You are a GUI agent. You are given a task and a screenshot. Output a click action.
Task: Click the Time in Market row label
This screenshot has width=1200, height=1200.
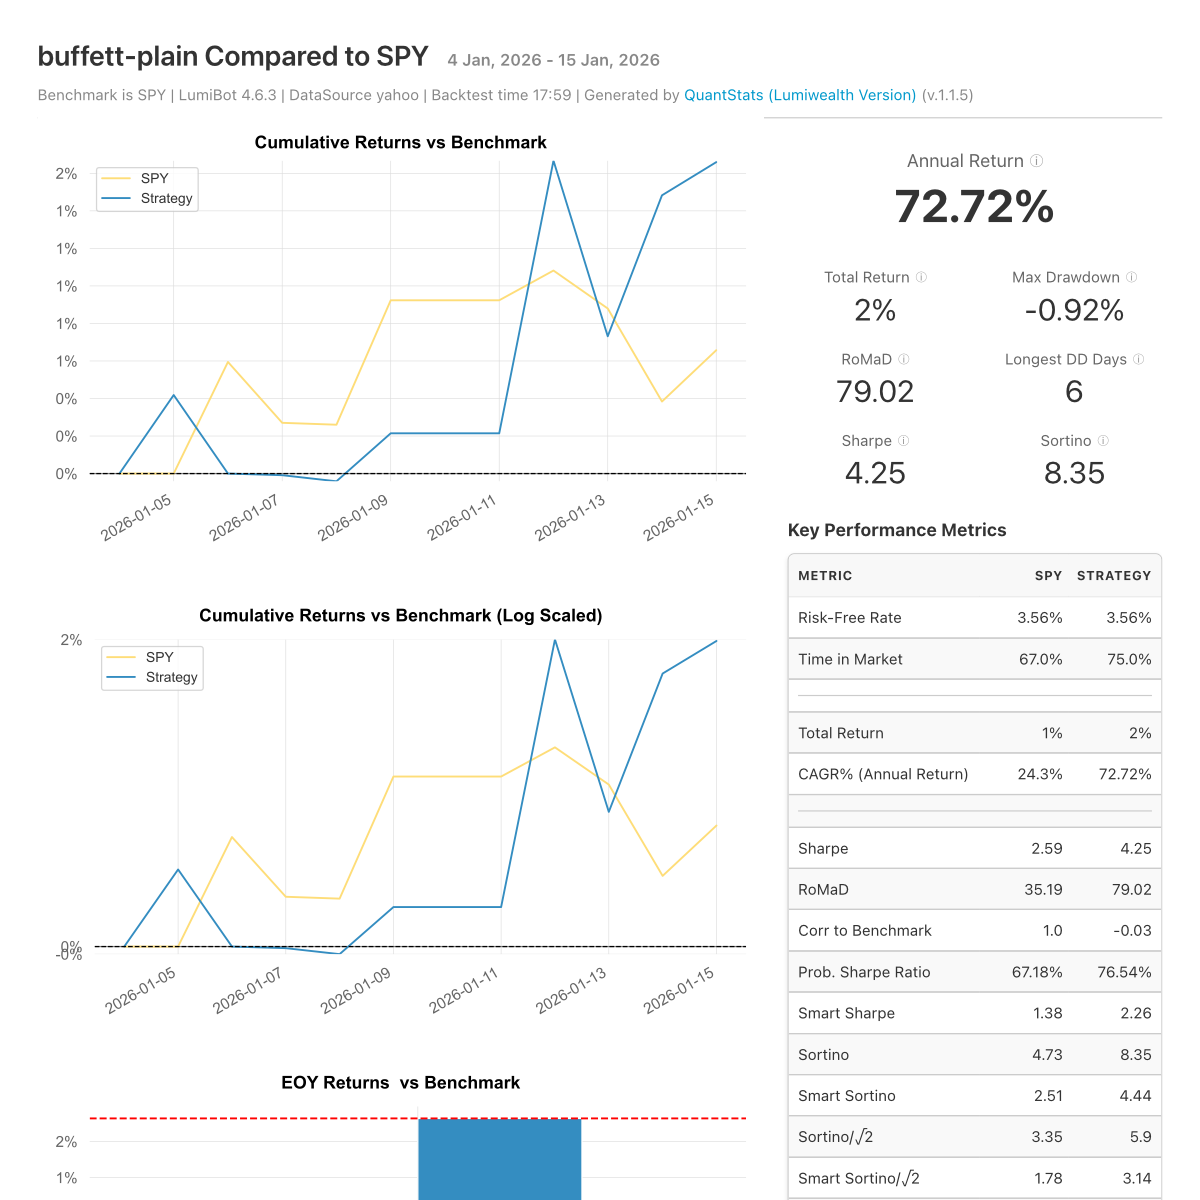coord(850,660)
